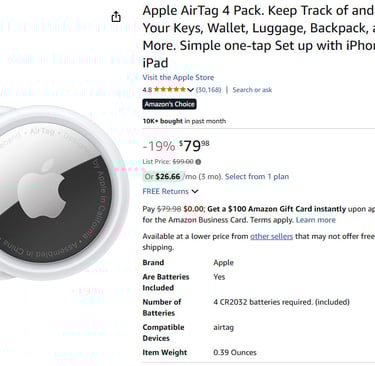This screenshot has width=375, height=366.
Task: Open the other sellers link
Action: 271,236
